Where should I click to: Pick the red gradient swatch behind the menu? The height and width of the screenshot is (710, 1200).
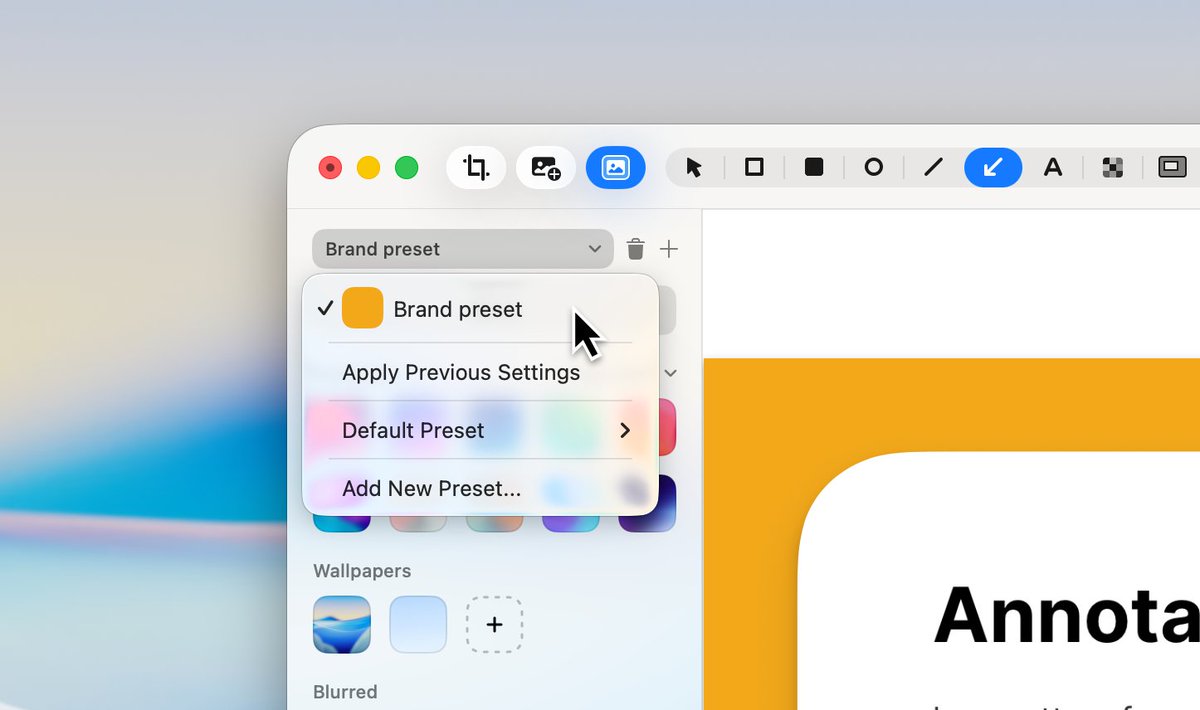(x=667, y=427)
